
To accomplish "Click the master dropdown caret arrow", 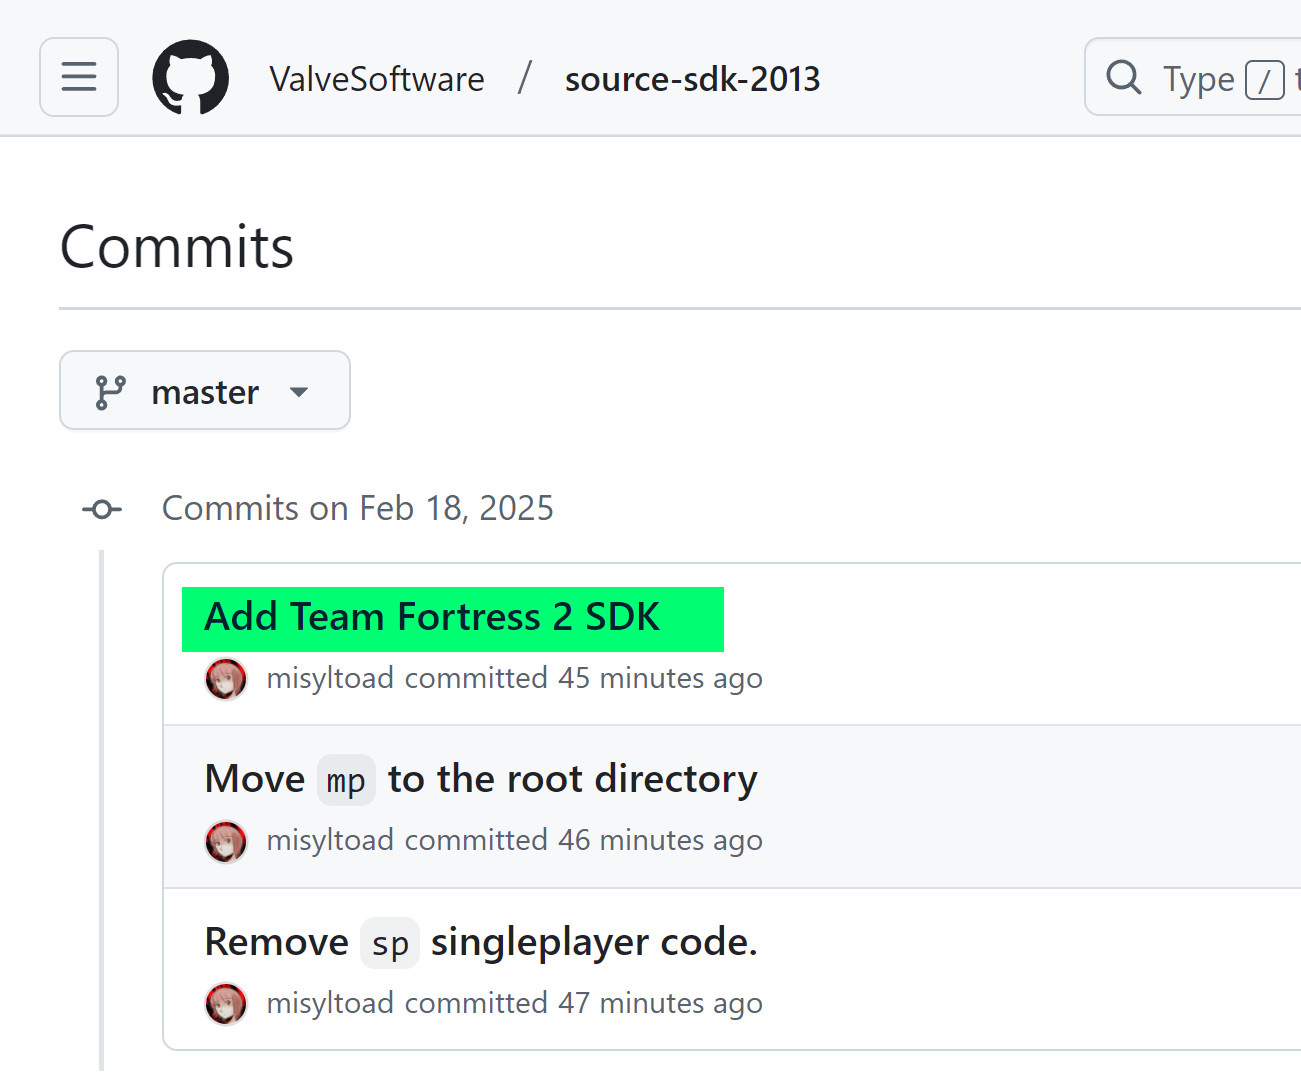I will tap(298, 392).
